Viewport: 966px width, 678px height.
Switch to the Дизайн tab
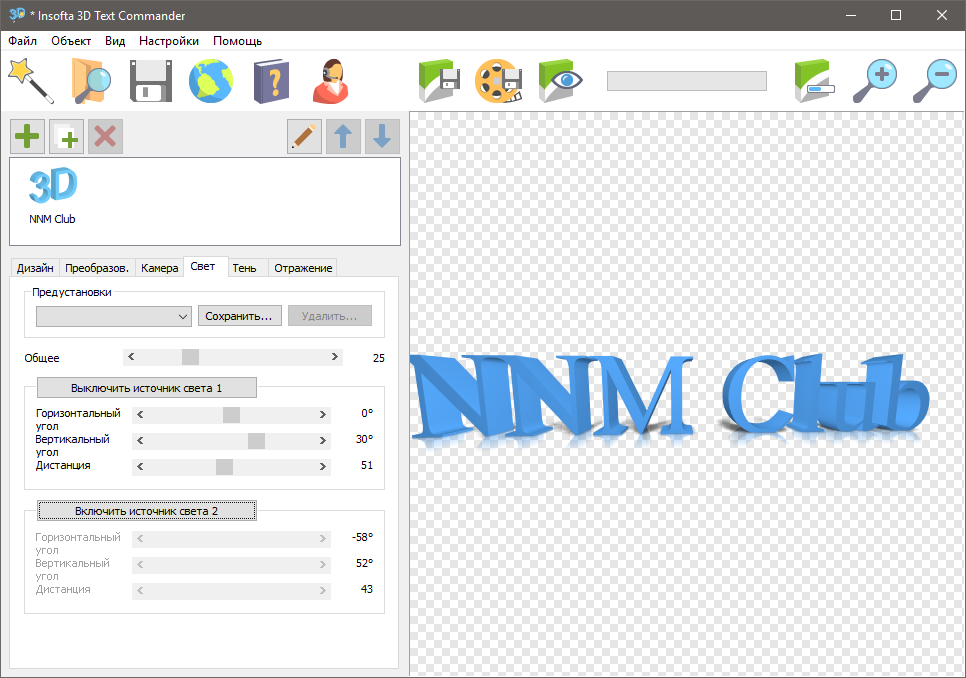[x=35, y=268]
